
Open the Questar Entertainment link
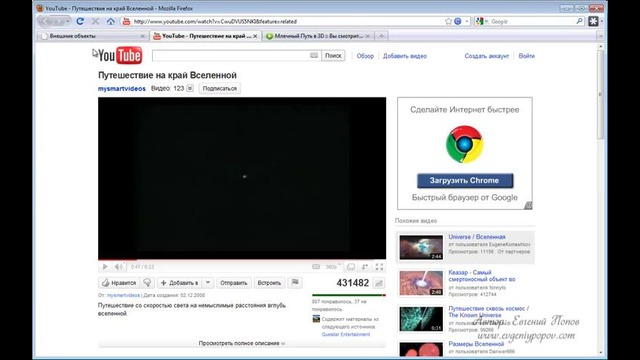click(x=346, y=334)
